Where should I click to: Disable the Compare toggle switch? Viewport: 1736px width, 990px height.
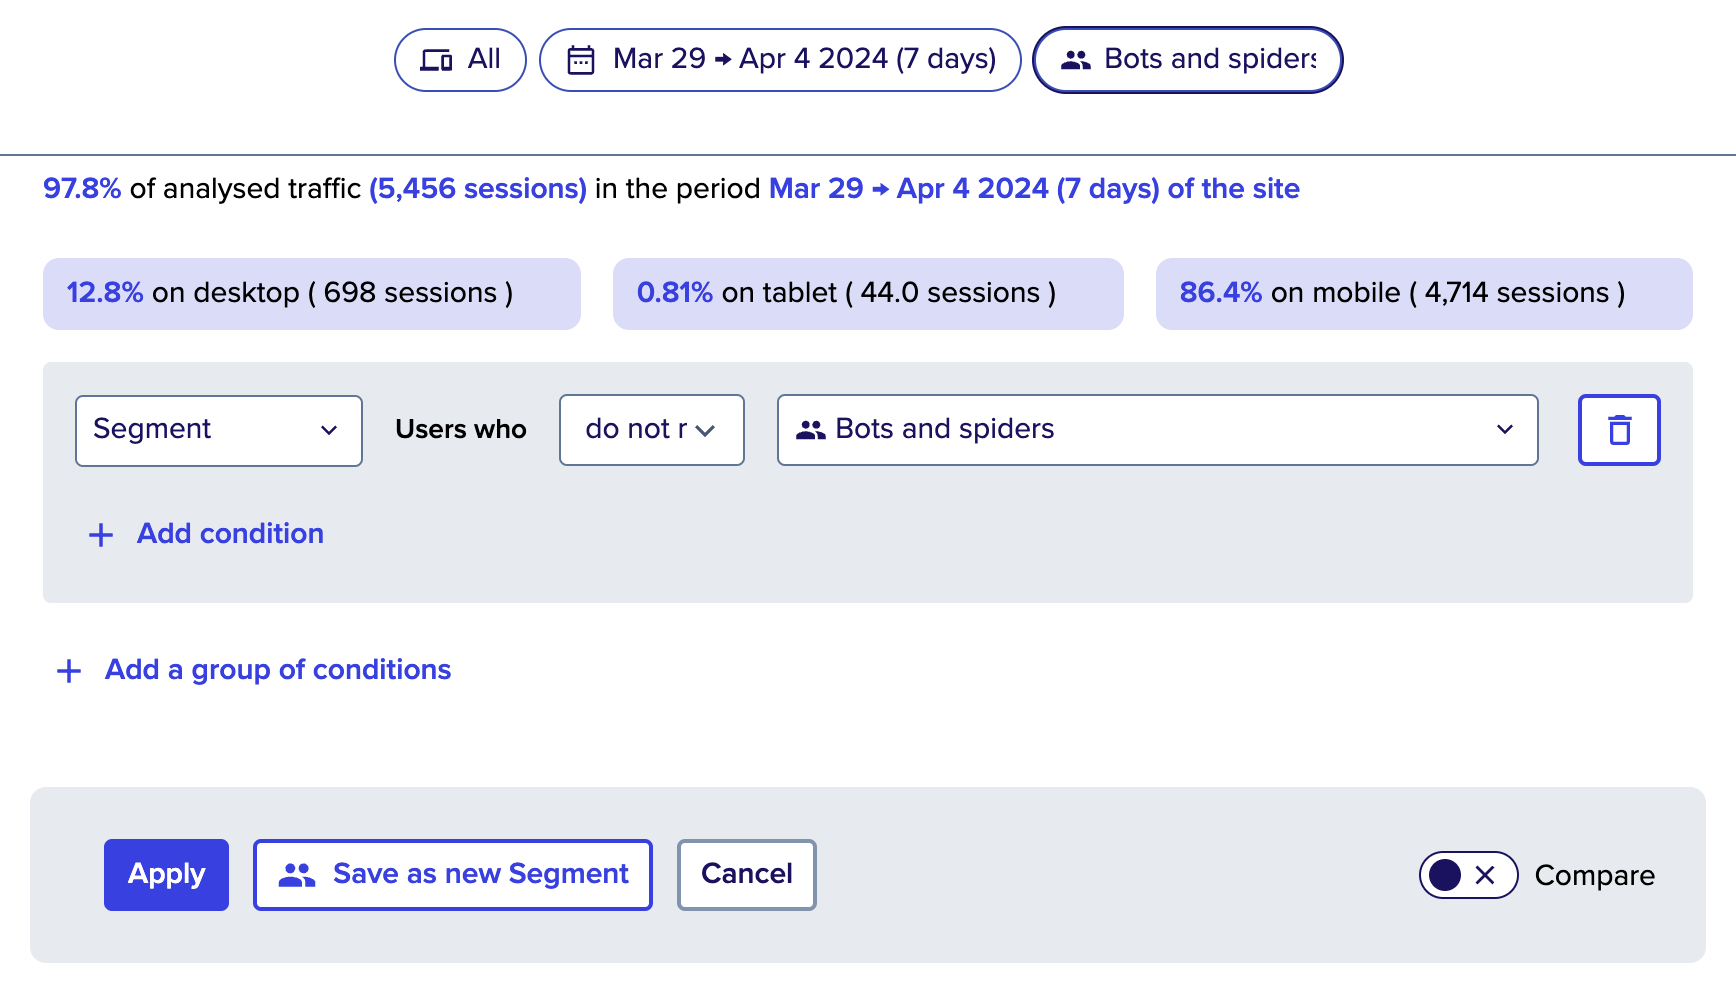pos(1467,874)
